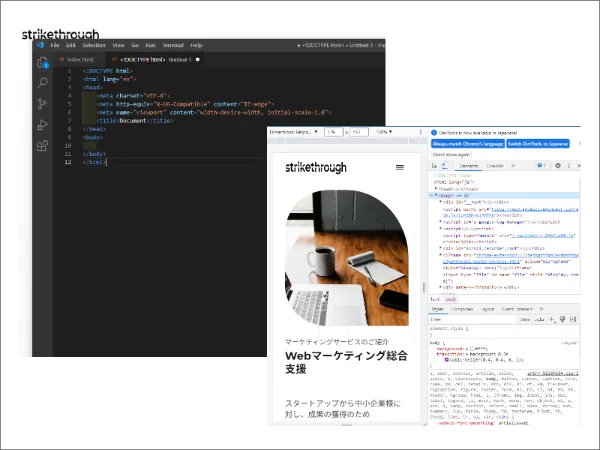Open the VS Code Explorer icon

[42, 62]
